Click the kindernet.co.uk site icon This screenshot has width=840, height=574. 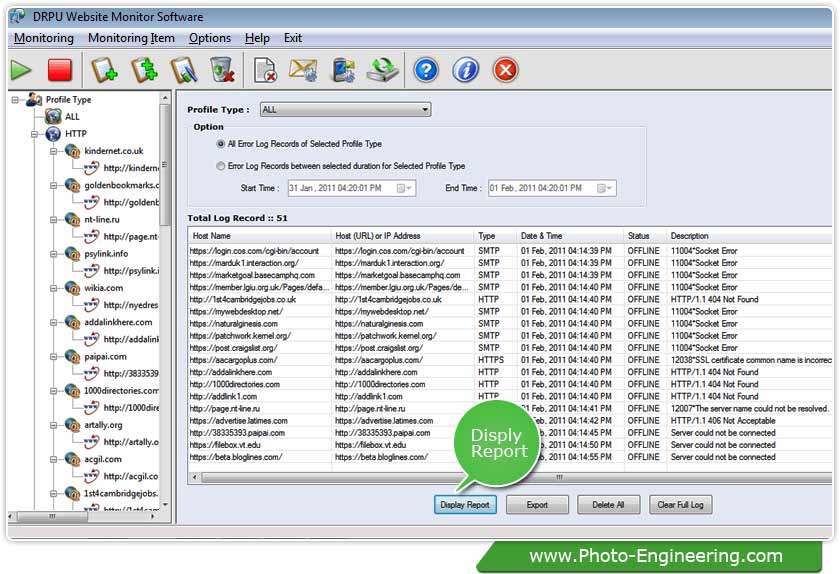tap(72, 151)
